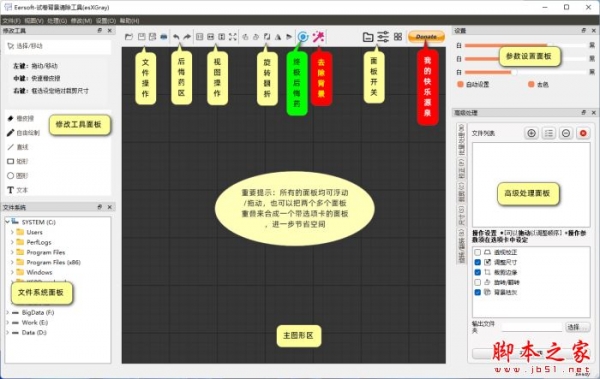Open the 修改(M) menu
The width and height of the screenshot is (600, 379).
point(81,21)
